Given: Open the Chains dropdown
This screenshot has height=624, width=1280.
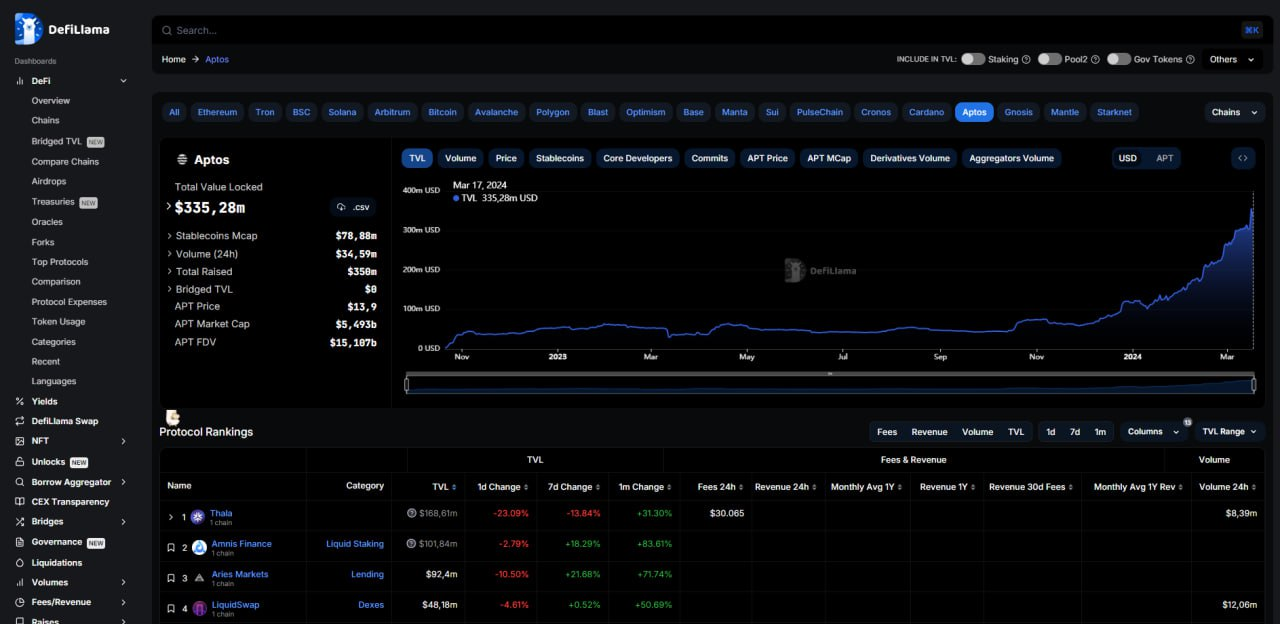Looking at the screenshot, I should pos(1235,112).
